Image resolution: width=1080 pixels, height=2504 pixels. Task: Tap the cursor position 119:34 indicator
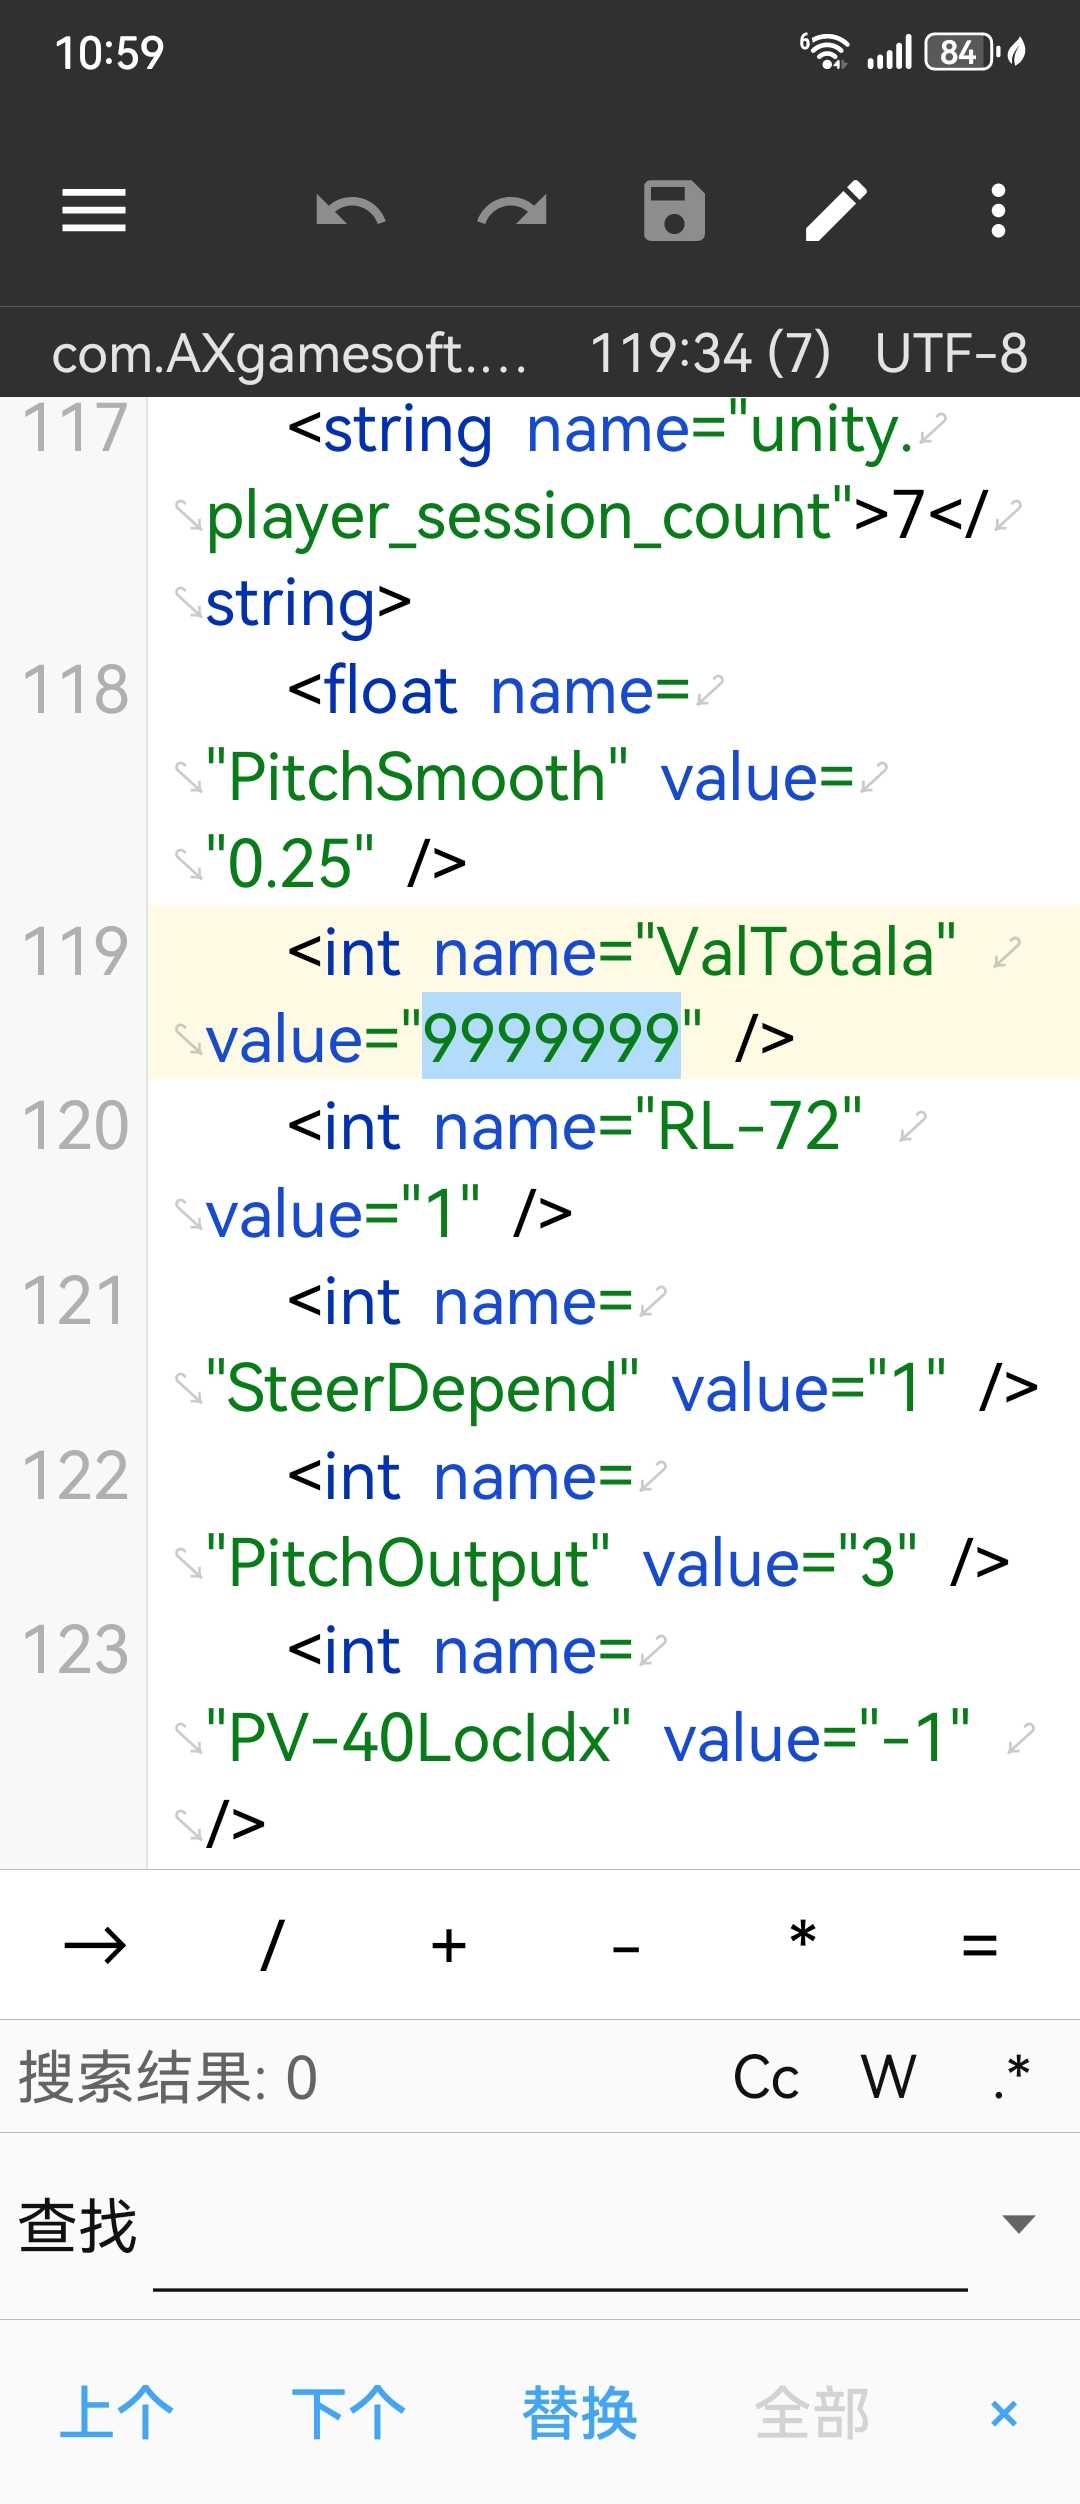[710, 353]
